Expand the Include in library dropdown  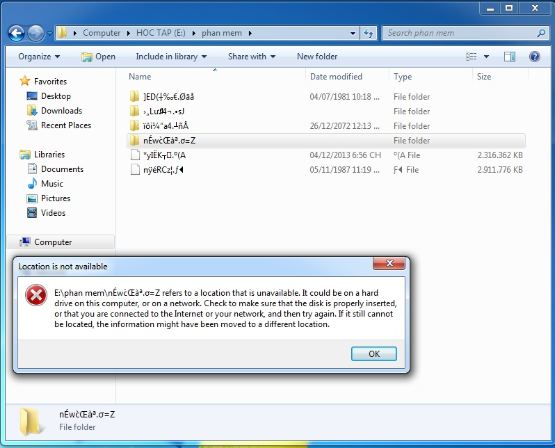[x=171, y=57]
